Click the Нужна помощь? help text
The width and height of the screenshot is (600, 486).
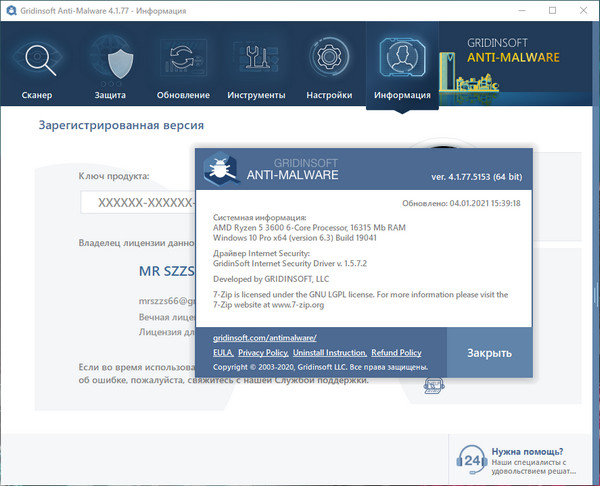(x=534, y=450)
